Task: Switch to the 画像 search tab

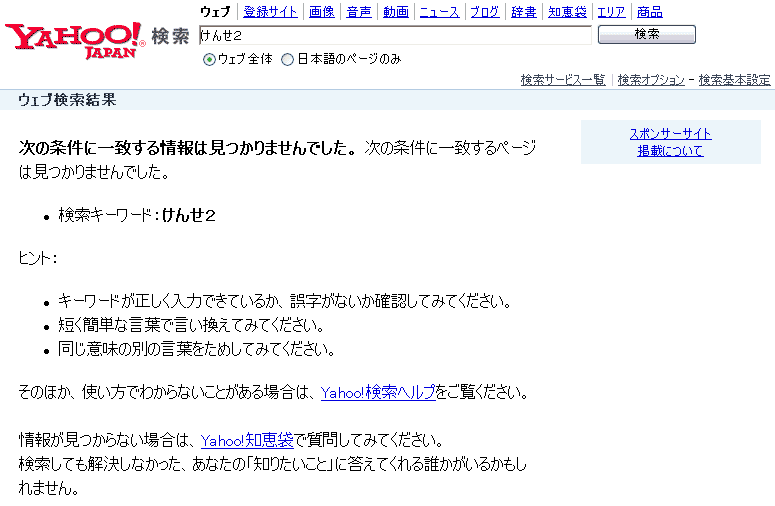Action: point(321,12)
